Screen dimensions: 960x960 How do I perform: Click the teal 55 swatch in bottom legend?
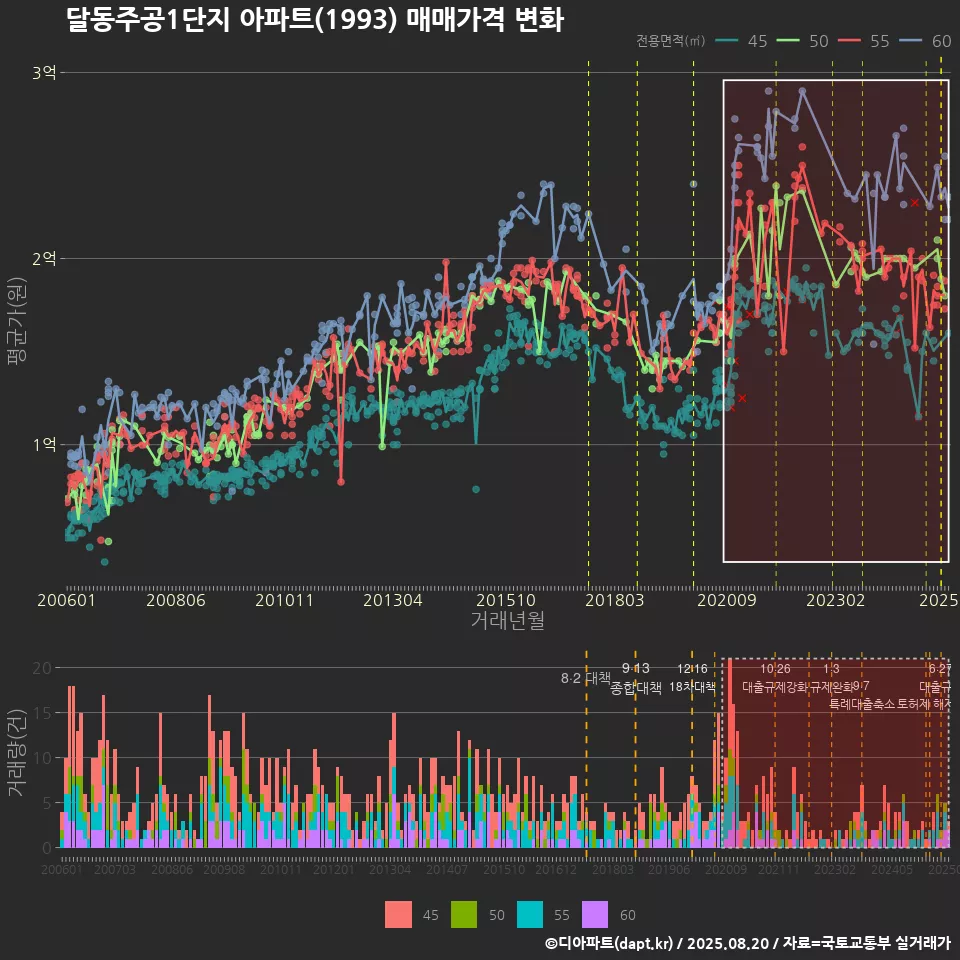[x=530, y=915]
